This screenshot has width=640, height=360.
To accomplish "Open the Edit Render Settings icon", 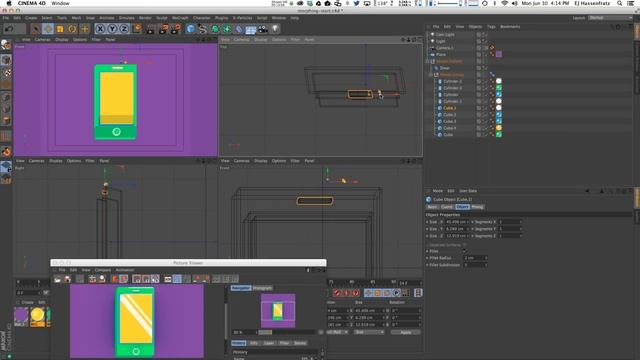I will pos(176,29).
